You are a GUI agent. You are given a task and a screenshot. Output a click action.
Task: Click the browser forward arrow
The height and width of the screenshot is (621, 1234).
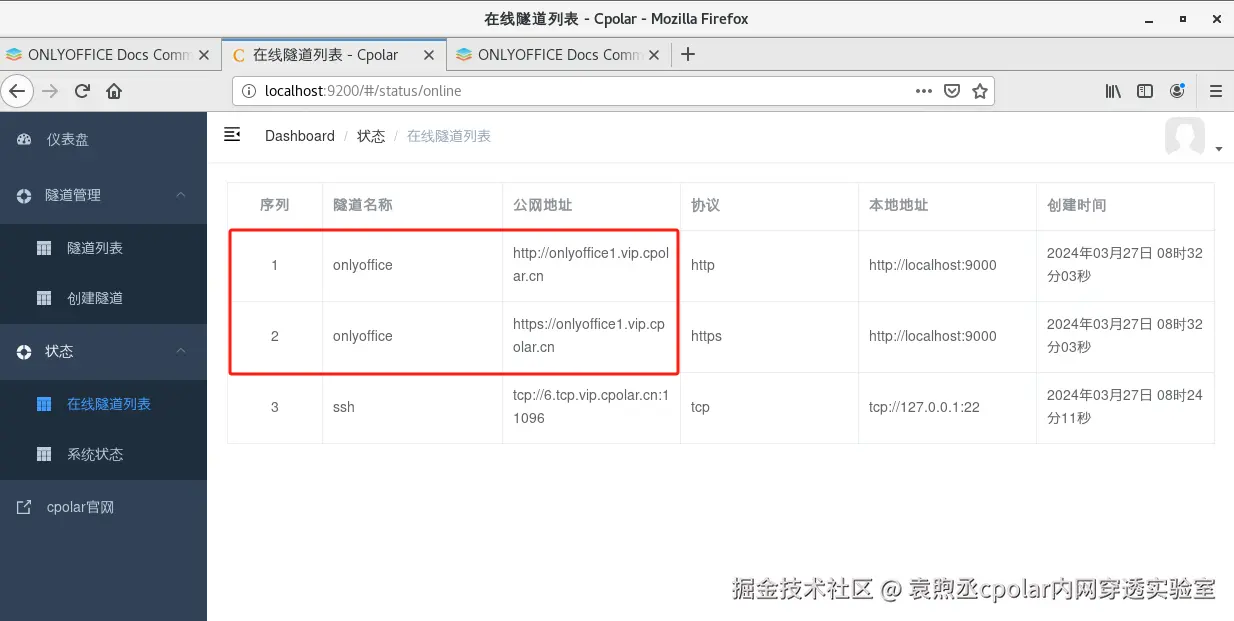coord(50,91)
